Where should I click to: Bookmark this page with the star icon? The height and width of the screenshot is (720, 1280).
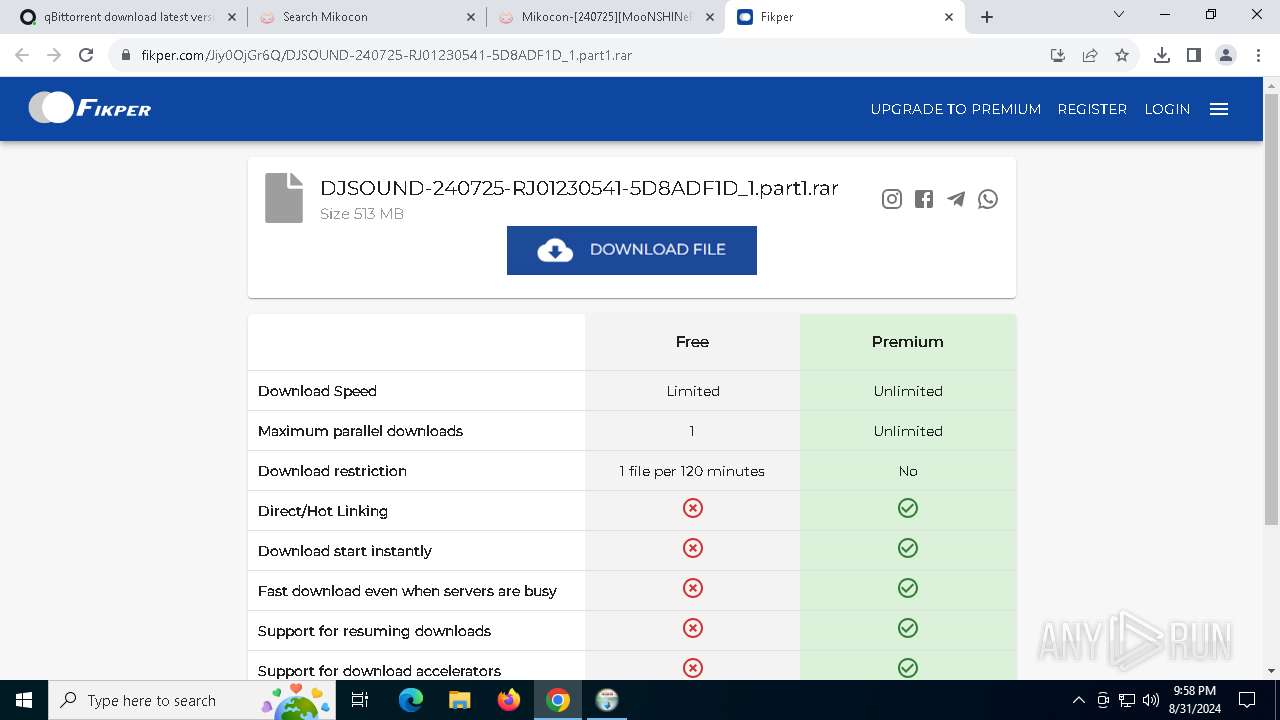tap(1122, 55)
